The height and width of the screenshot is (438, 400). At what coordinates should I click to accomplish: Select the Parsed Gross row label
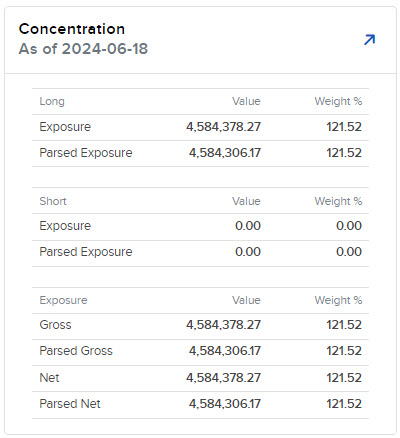76,351
